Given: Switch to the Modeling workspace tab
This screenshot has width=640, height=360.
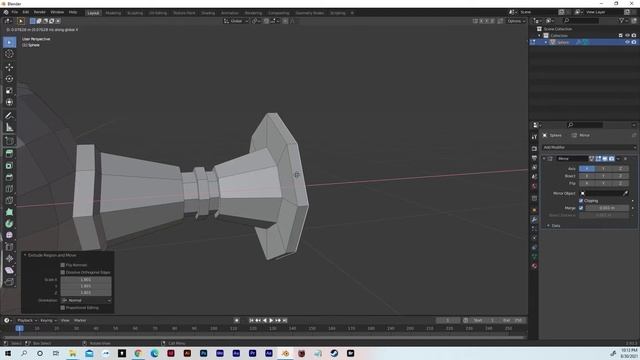Looking at the screenshot, I should (x=113, y=13).
